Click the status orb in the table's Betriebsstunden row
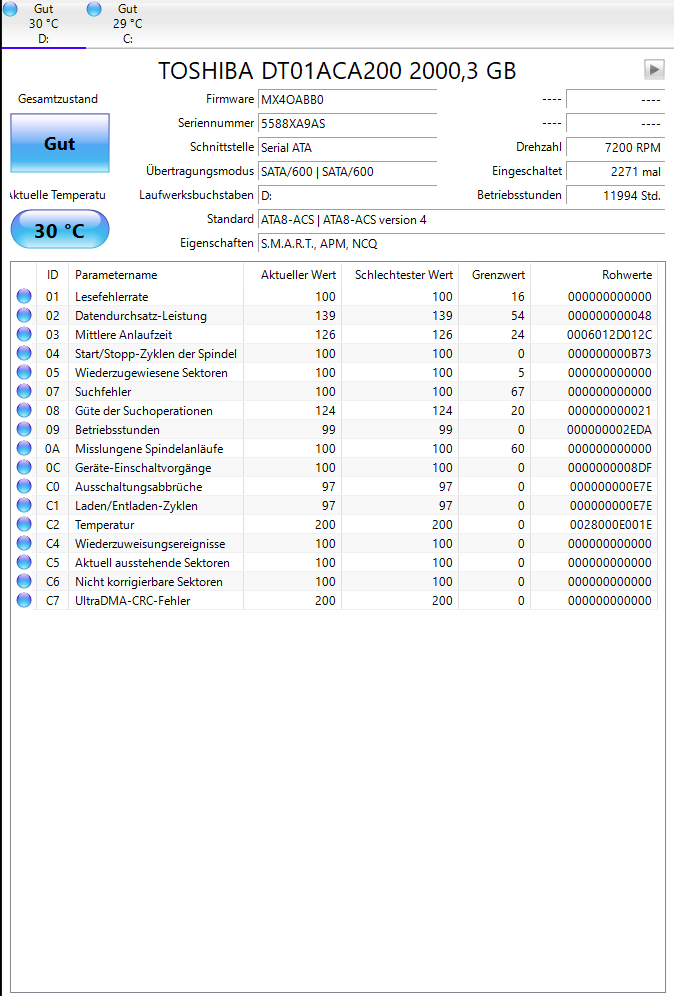 pos(24,429)
